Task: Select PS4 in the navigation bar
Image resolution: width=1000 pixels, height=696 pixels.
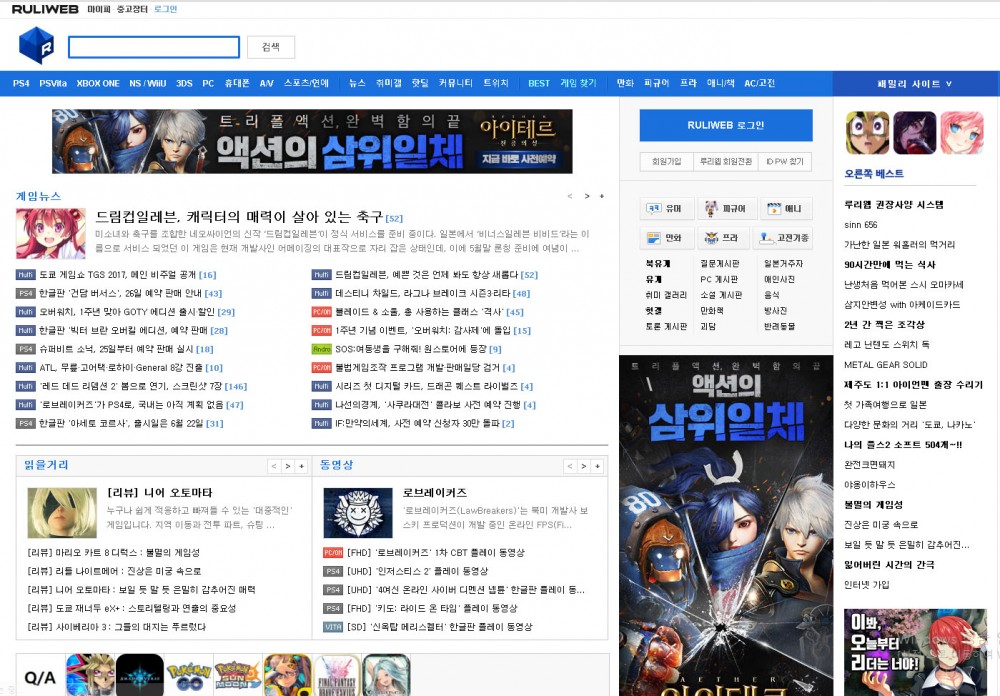Action: pos(21,84)
